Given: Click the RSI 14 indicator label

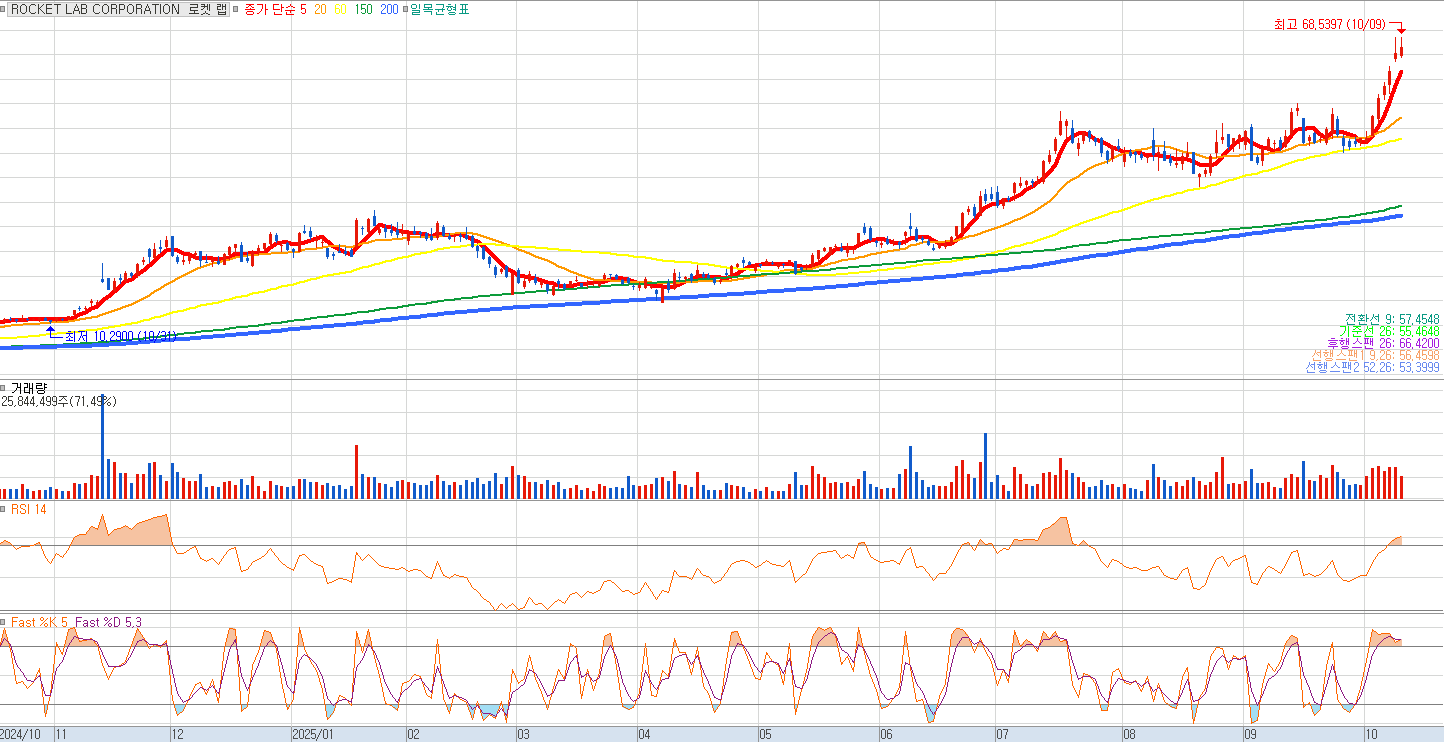Looking at the screenshot, I should pos(29,509).
